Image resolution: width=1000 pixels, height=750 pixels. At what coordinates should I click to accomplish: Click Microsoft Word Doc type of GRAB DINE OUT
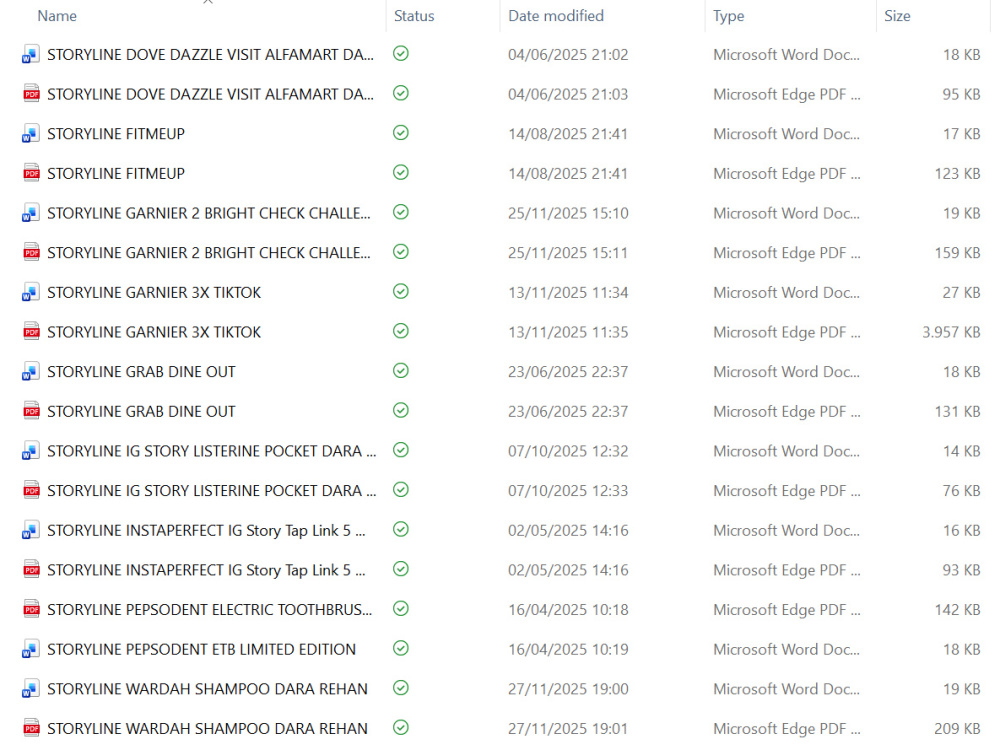coord(786,372)
